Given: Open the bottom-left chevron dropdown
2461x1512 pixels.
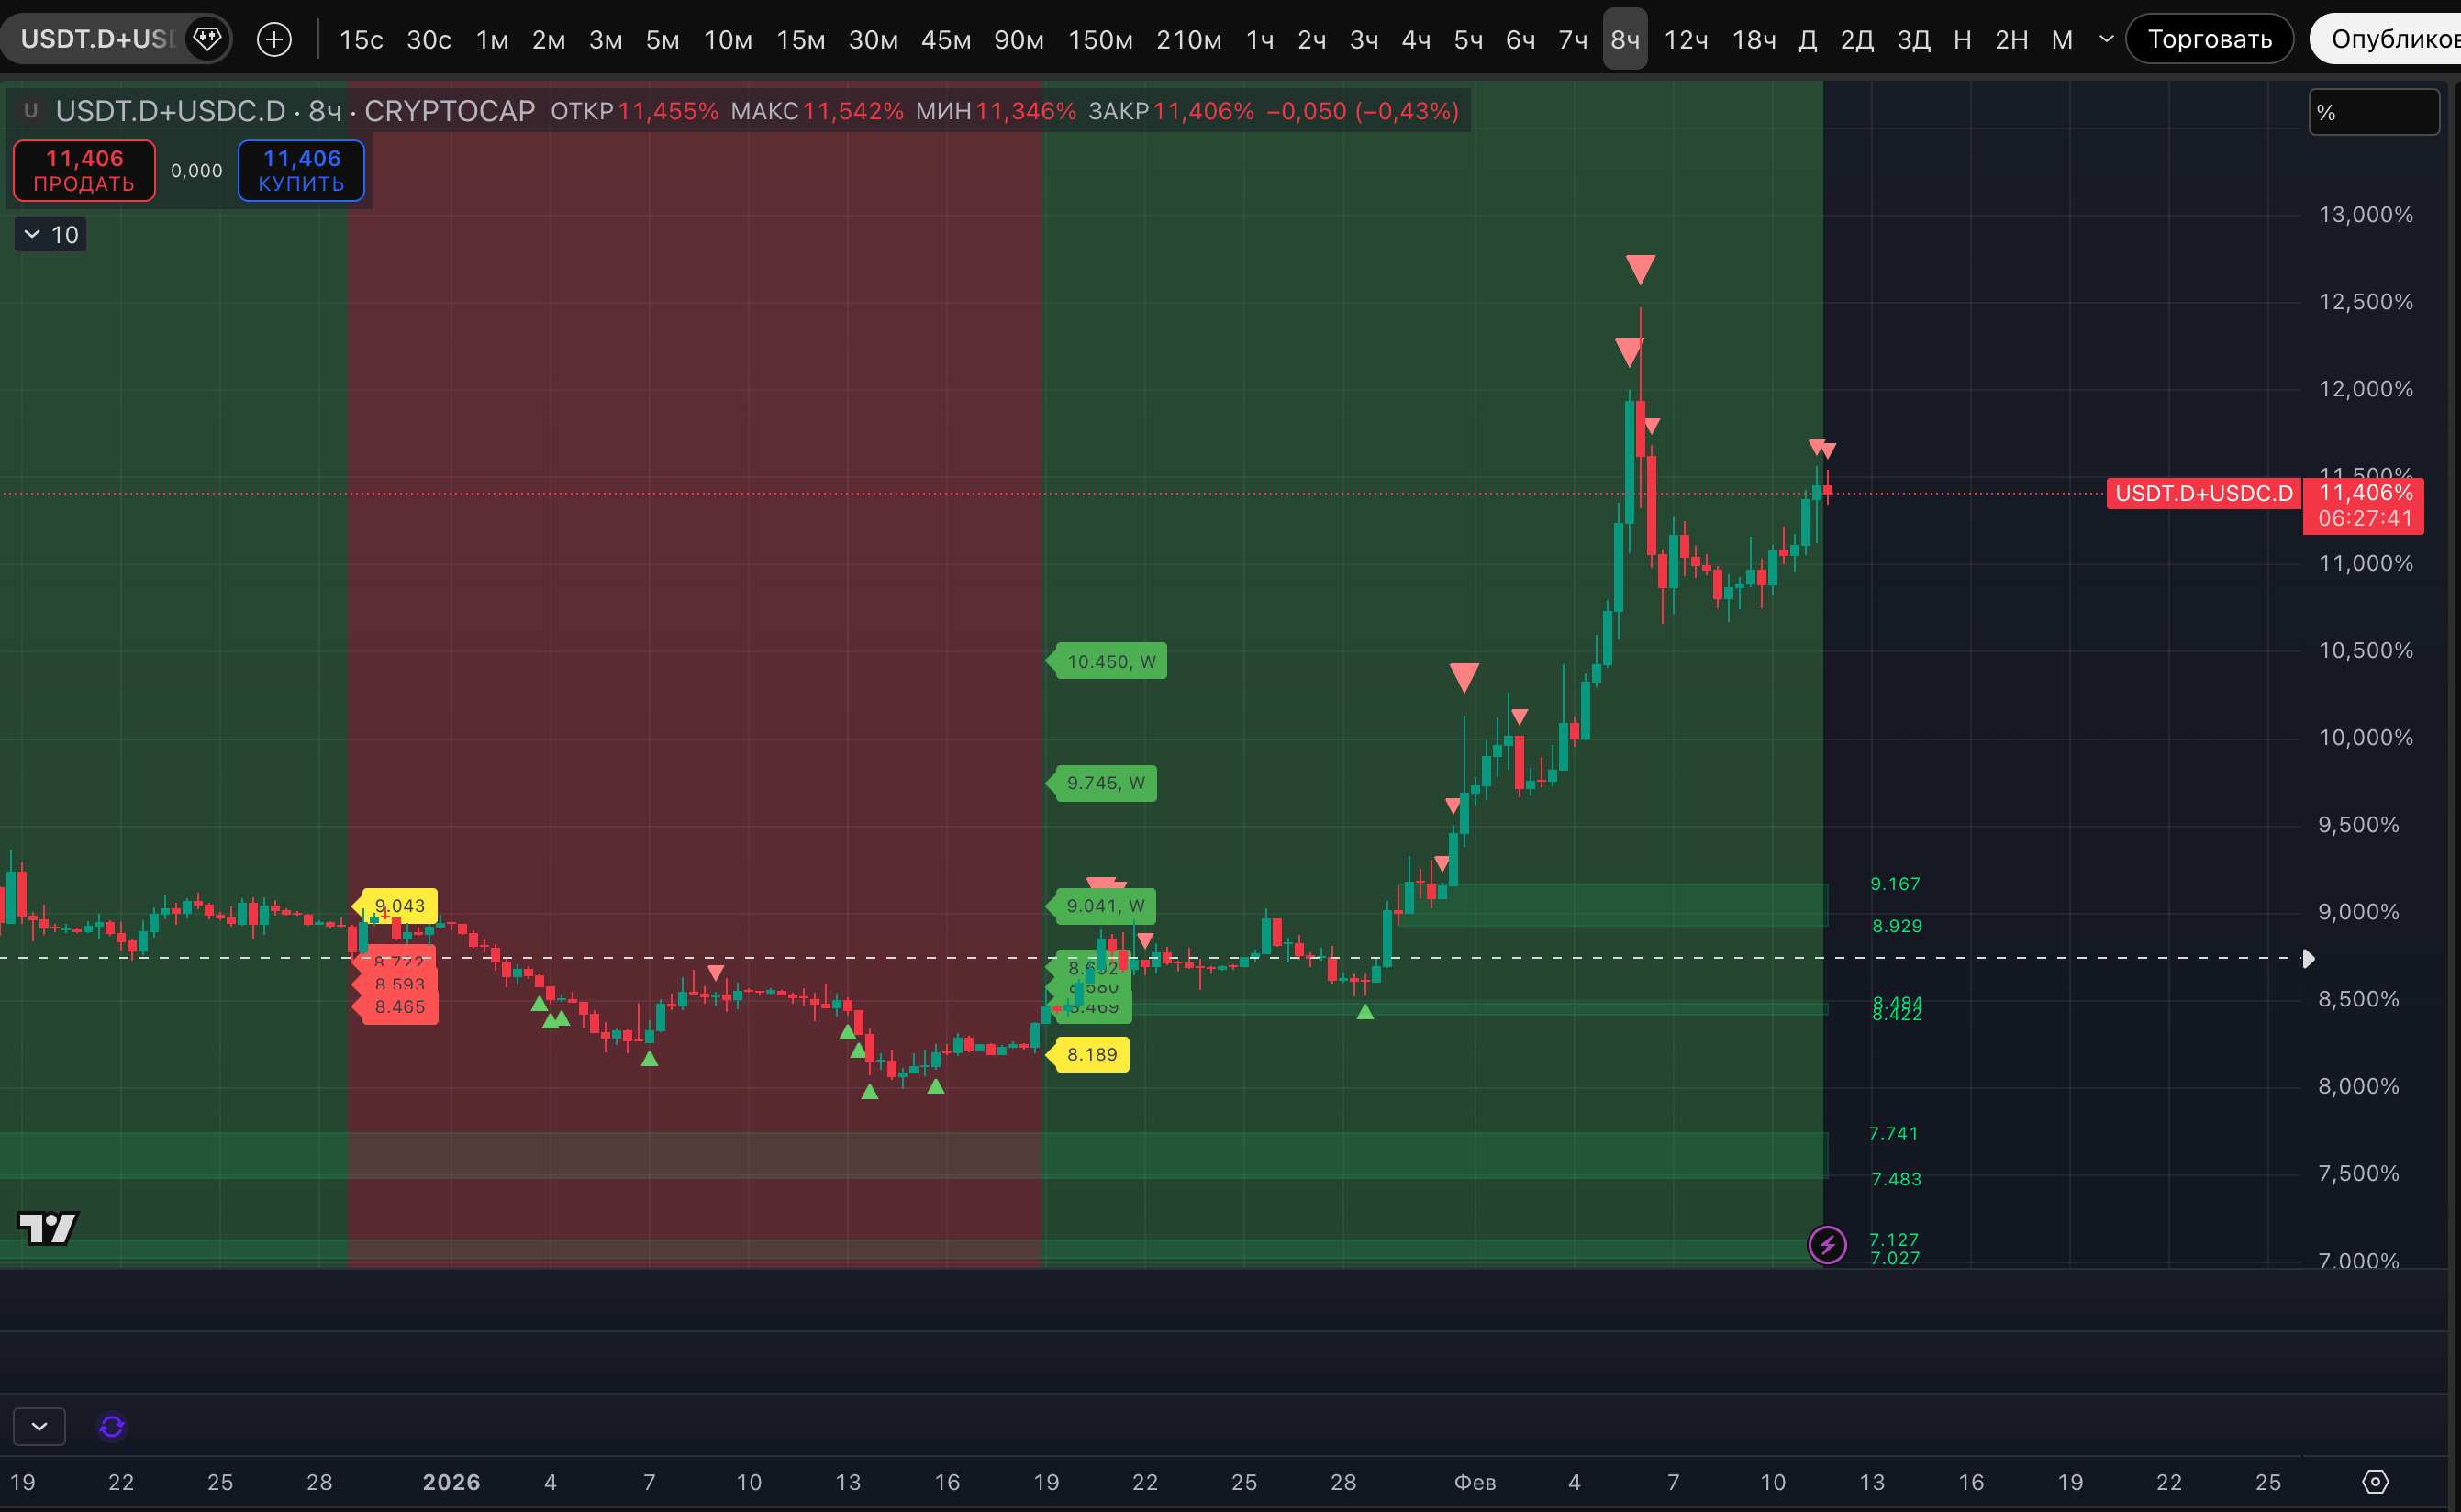Looking at the screenshot, I should [x=39, y=1426].
